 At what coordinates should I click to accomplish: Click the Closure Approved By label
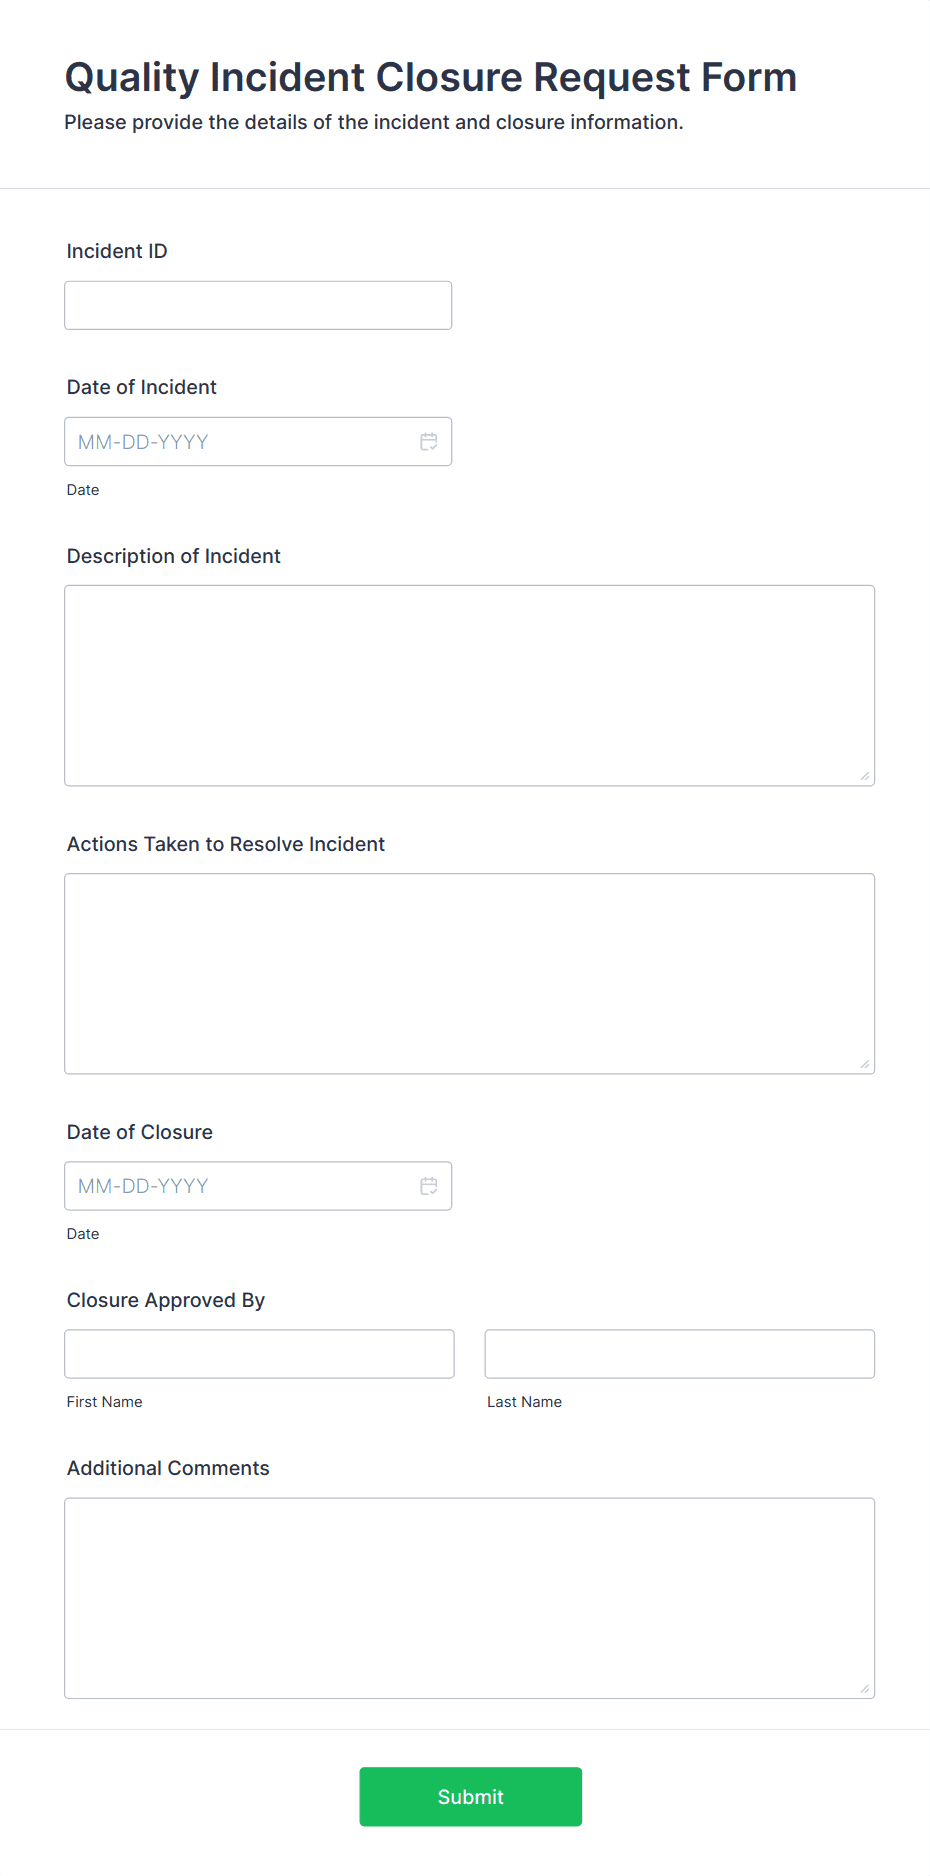point(165,1300)
